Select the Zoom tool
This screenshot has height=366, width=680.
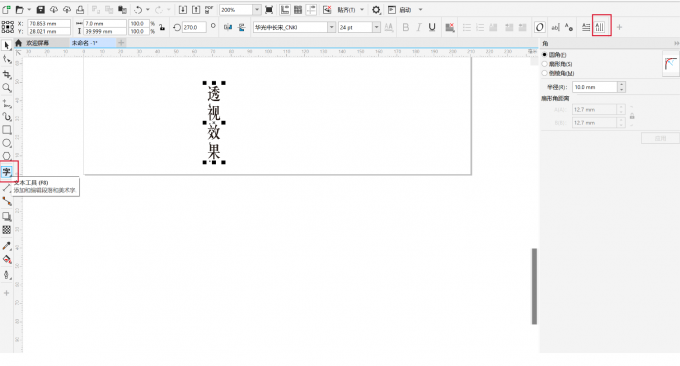7,88
